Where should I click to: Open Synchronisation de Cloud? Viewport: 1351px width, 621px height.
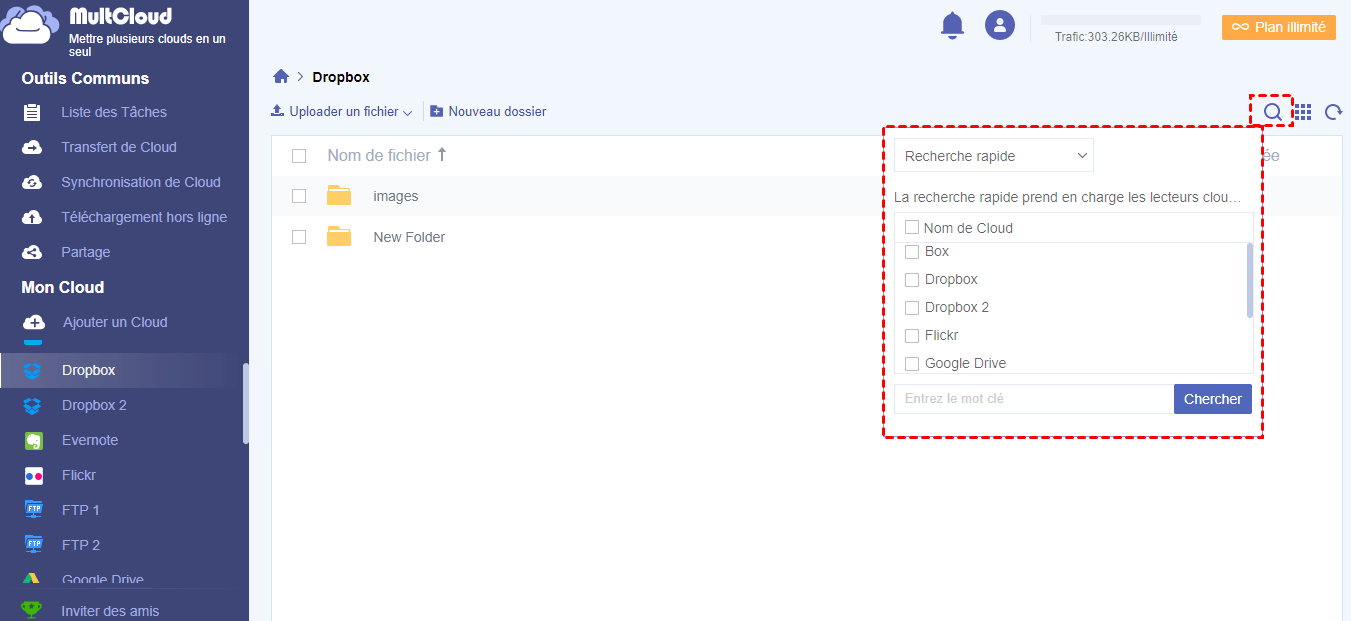coord(141,182)
